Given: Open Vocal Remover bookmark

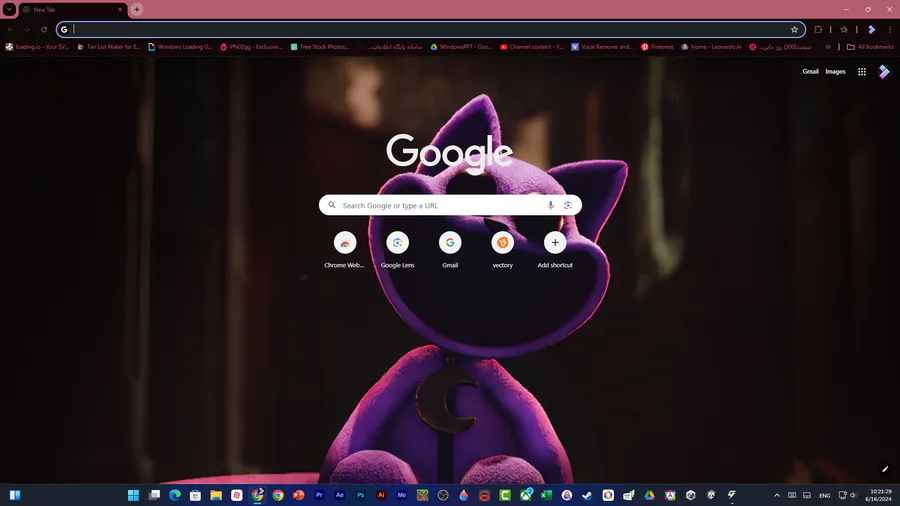Looking at the screenshot, I should [602, 47].
